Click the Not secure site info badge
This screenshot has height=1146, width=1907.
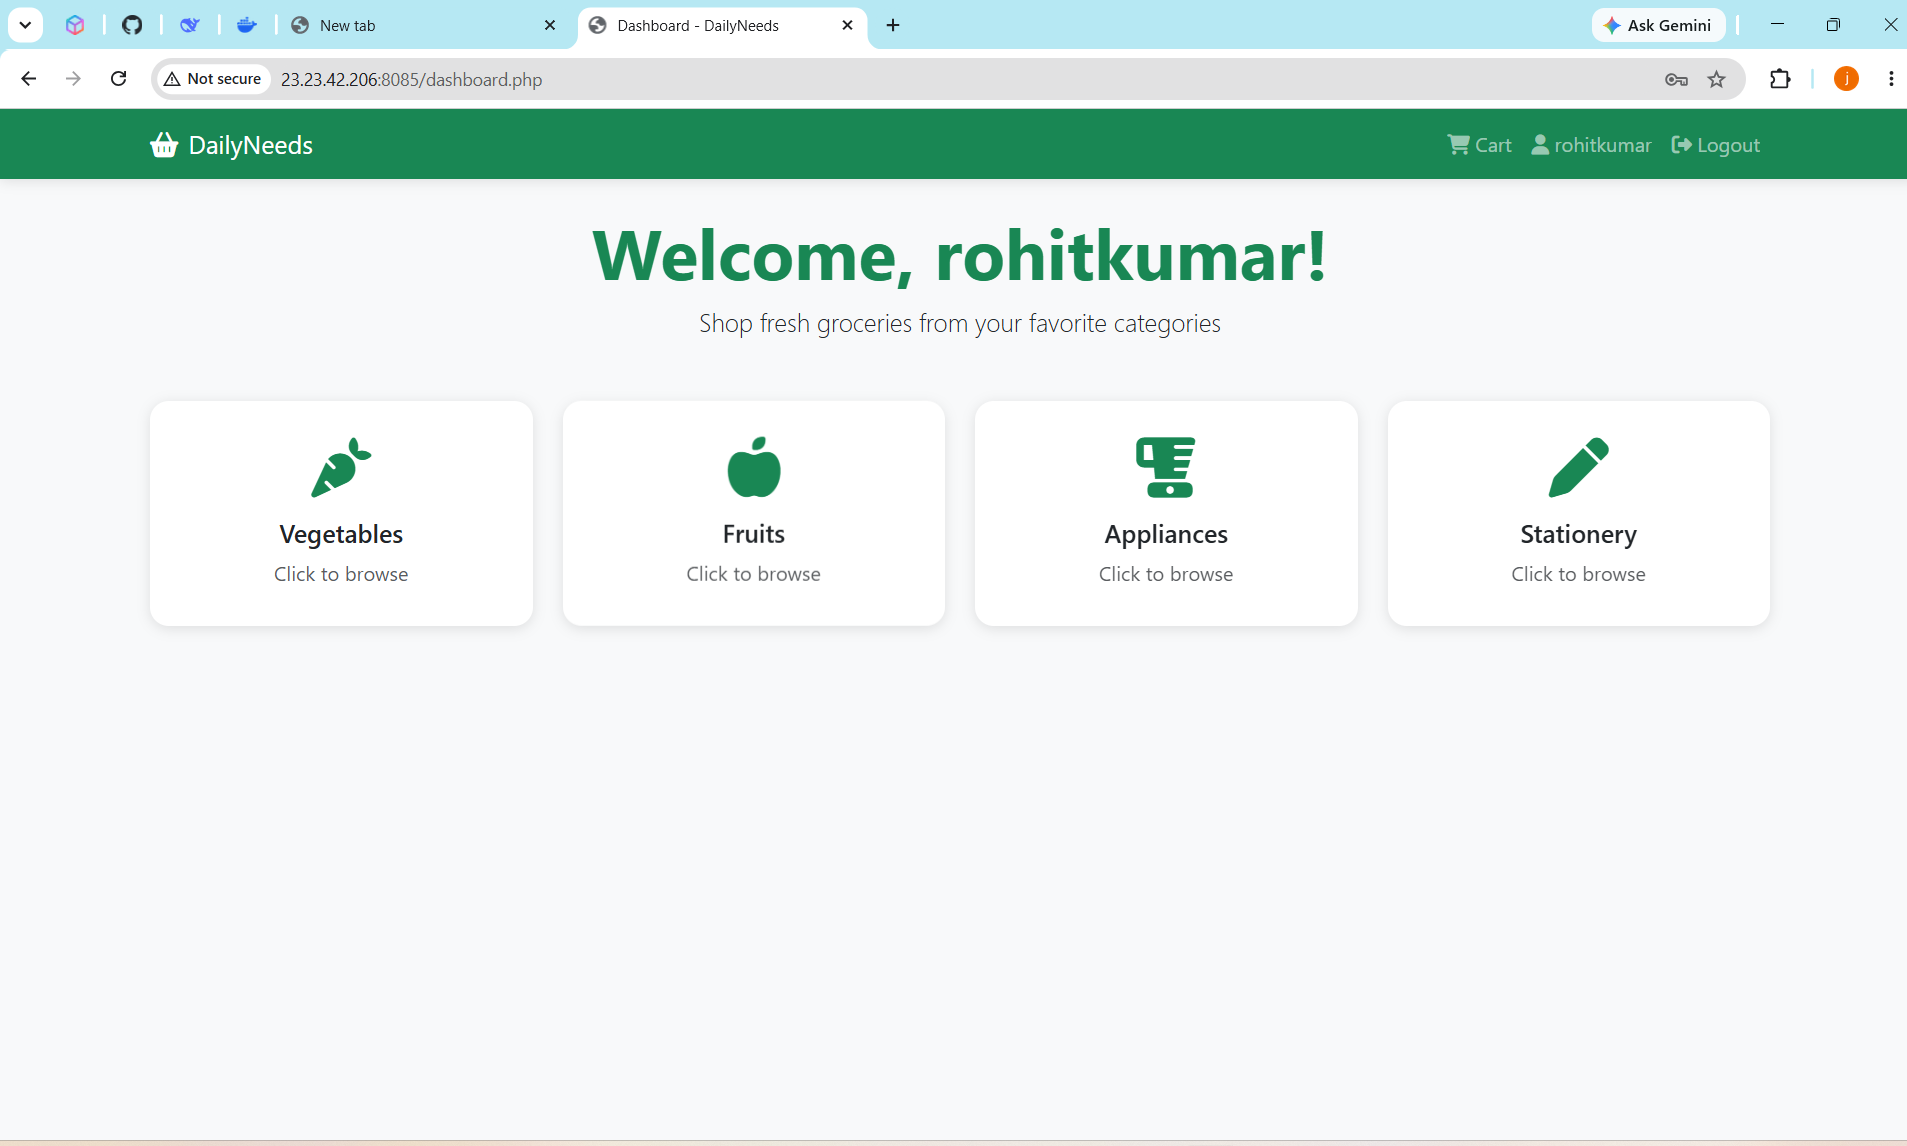213,79
